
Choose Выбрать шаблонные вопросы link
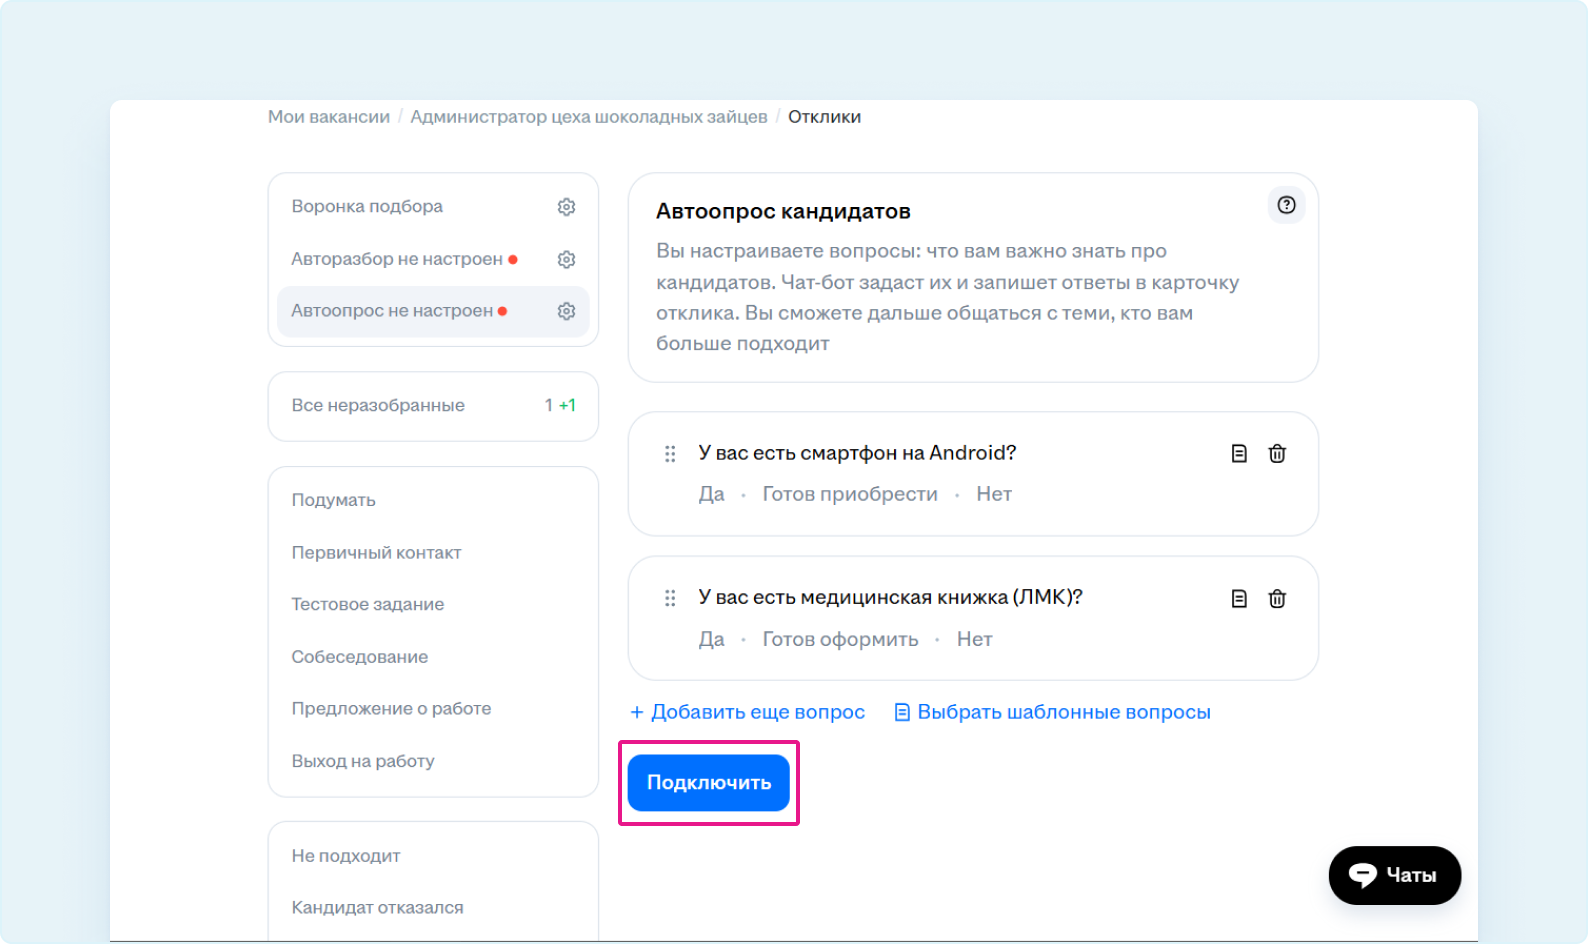(x=1052, y=712)
